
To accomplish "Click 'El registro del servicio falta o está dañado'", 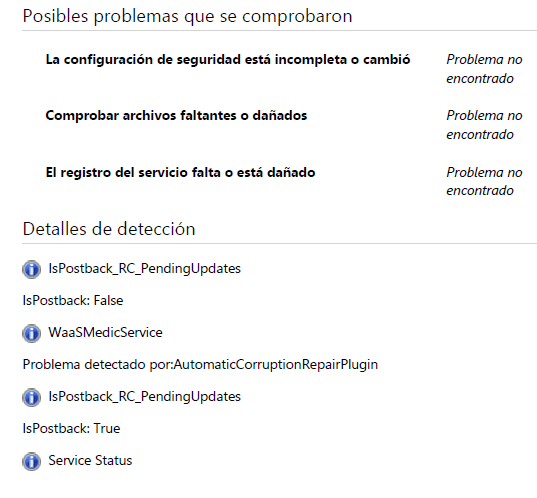I will 180,172.
